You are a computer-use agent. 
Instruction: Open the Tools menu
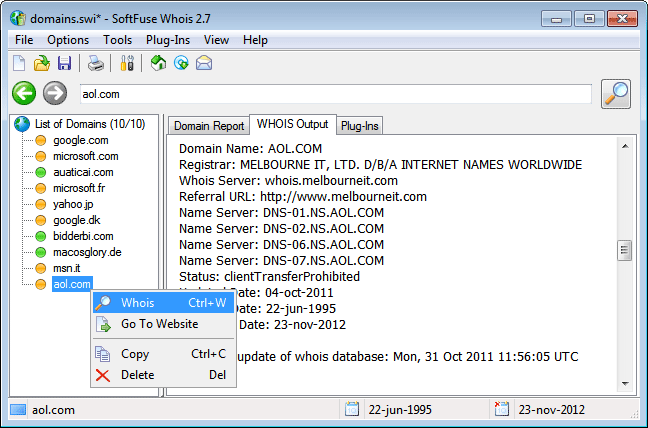(x=117, y=40)
